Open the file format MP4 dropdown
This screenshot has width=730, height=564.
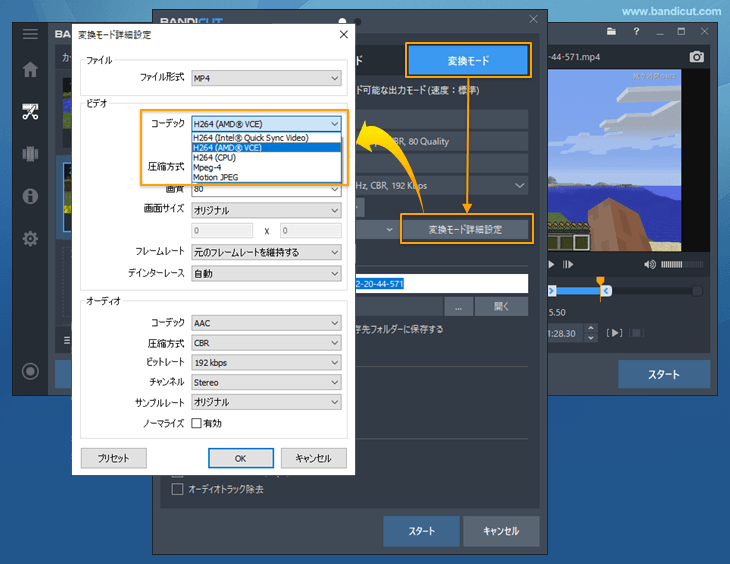[266, 78]
